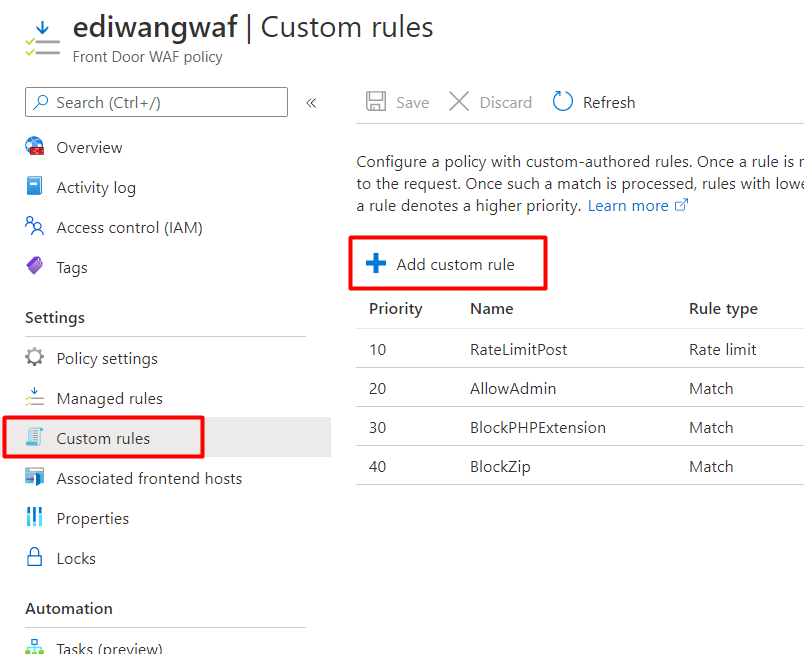The width and height of the screenshot is (804, 654).
Task: Click the Overview globe icon
Action: pos(34,146)
